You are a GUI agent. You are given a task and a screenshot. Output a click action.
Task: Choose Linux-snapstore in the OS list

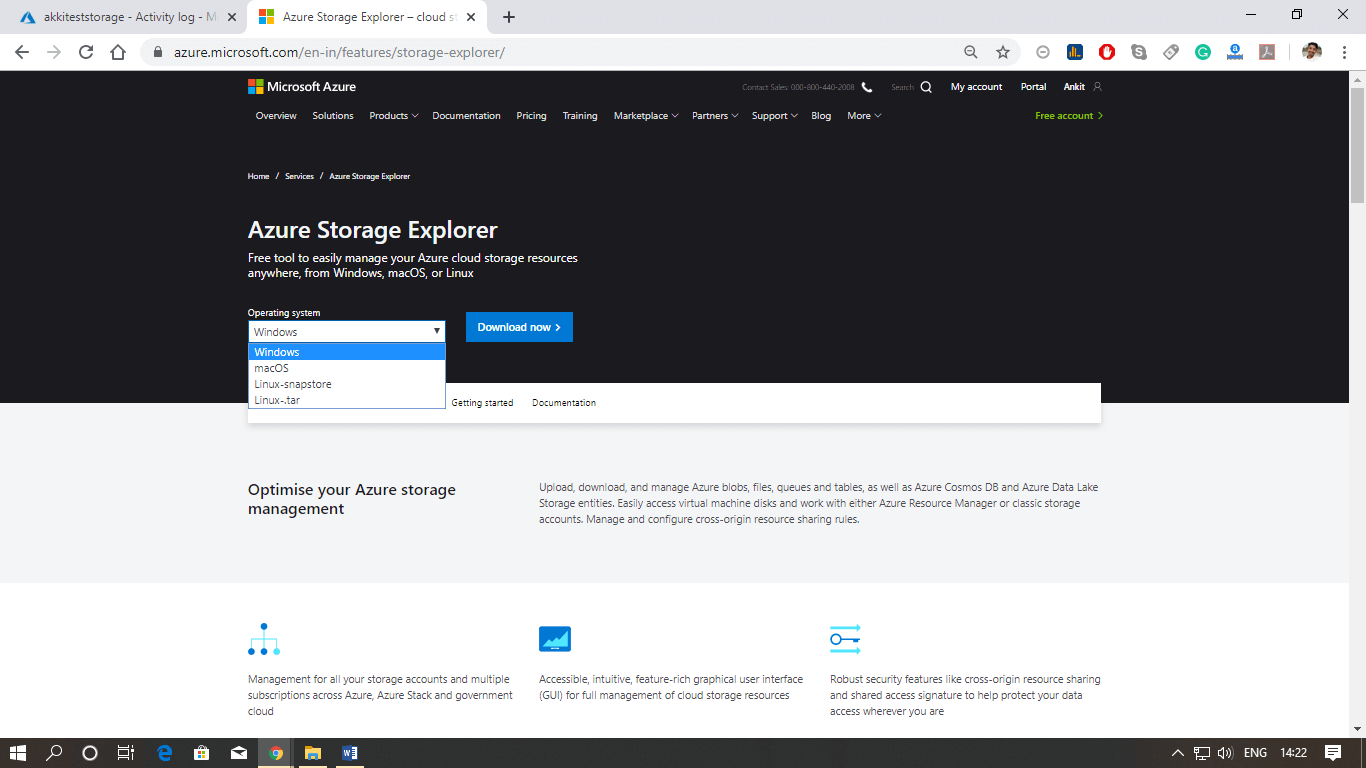[346, 384]
